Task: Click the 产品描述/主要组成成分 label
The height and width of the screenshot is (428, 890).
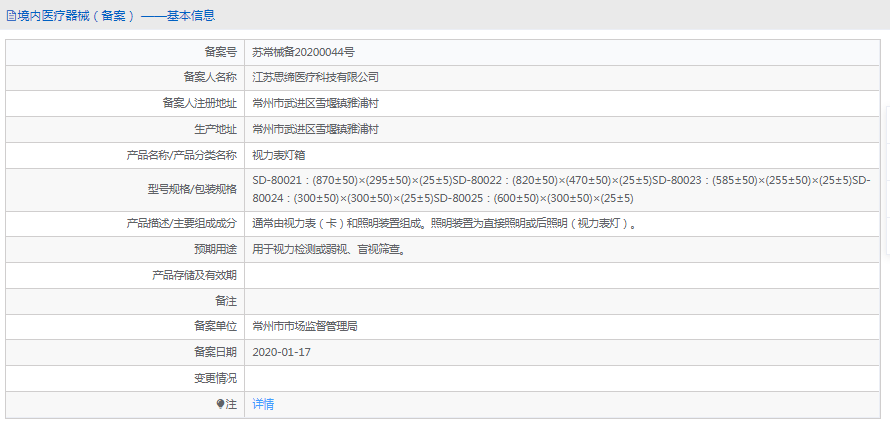Action: (x=181, y=224)
